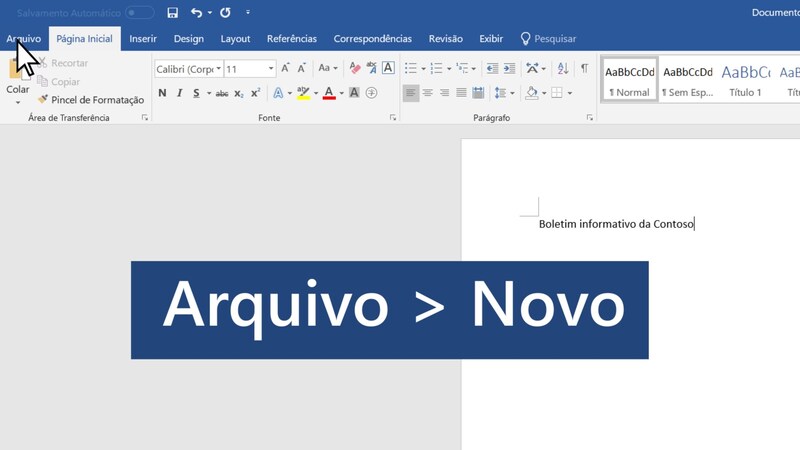Open the Calibri font name dropdown
Viewport: 800px width, 450px height.
(218, 69)
